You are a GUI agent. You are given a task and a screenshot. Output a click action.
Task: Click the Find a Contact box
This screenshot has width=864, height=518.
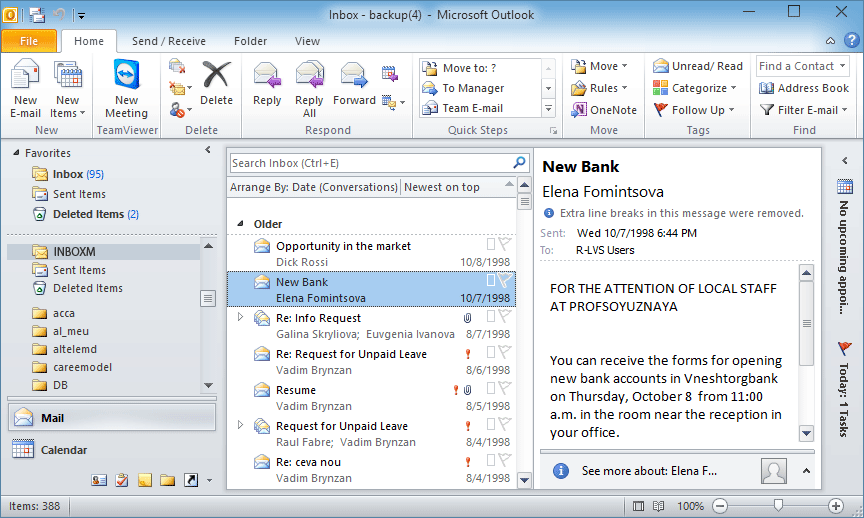pyautogui.click(x=802, y=66)
